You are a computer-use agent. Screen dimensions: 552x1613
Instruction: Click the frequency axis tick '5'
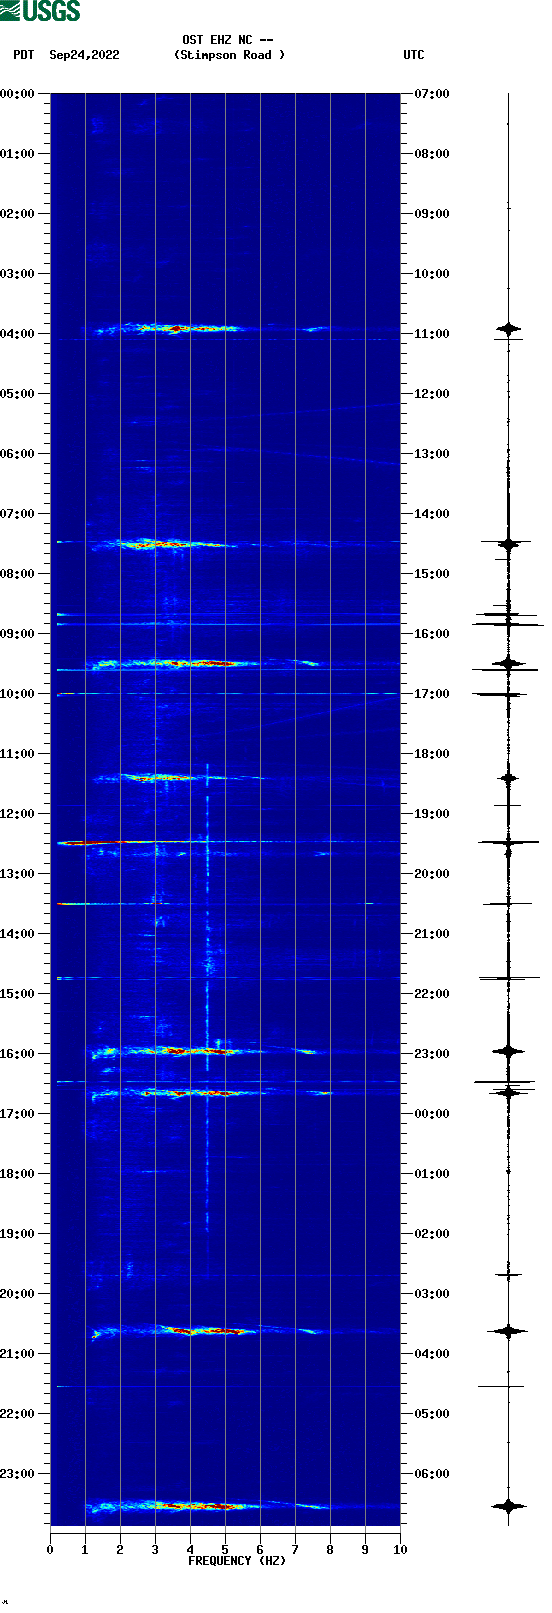click(225, 1550)
